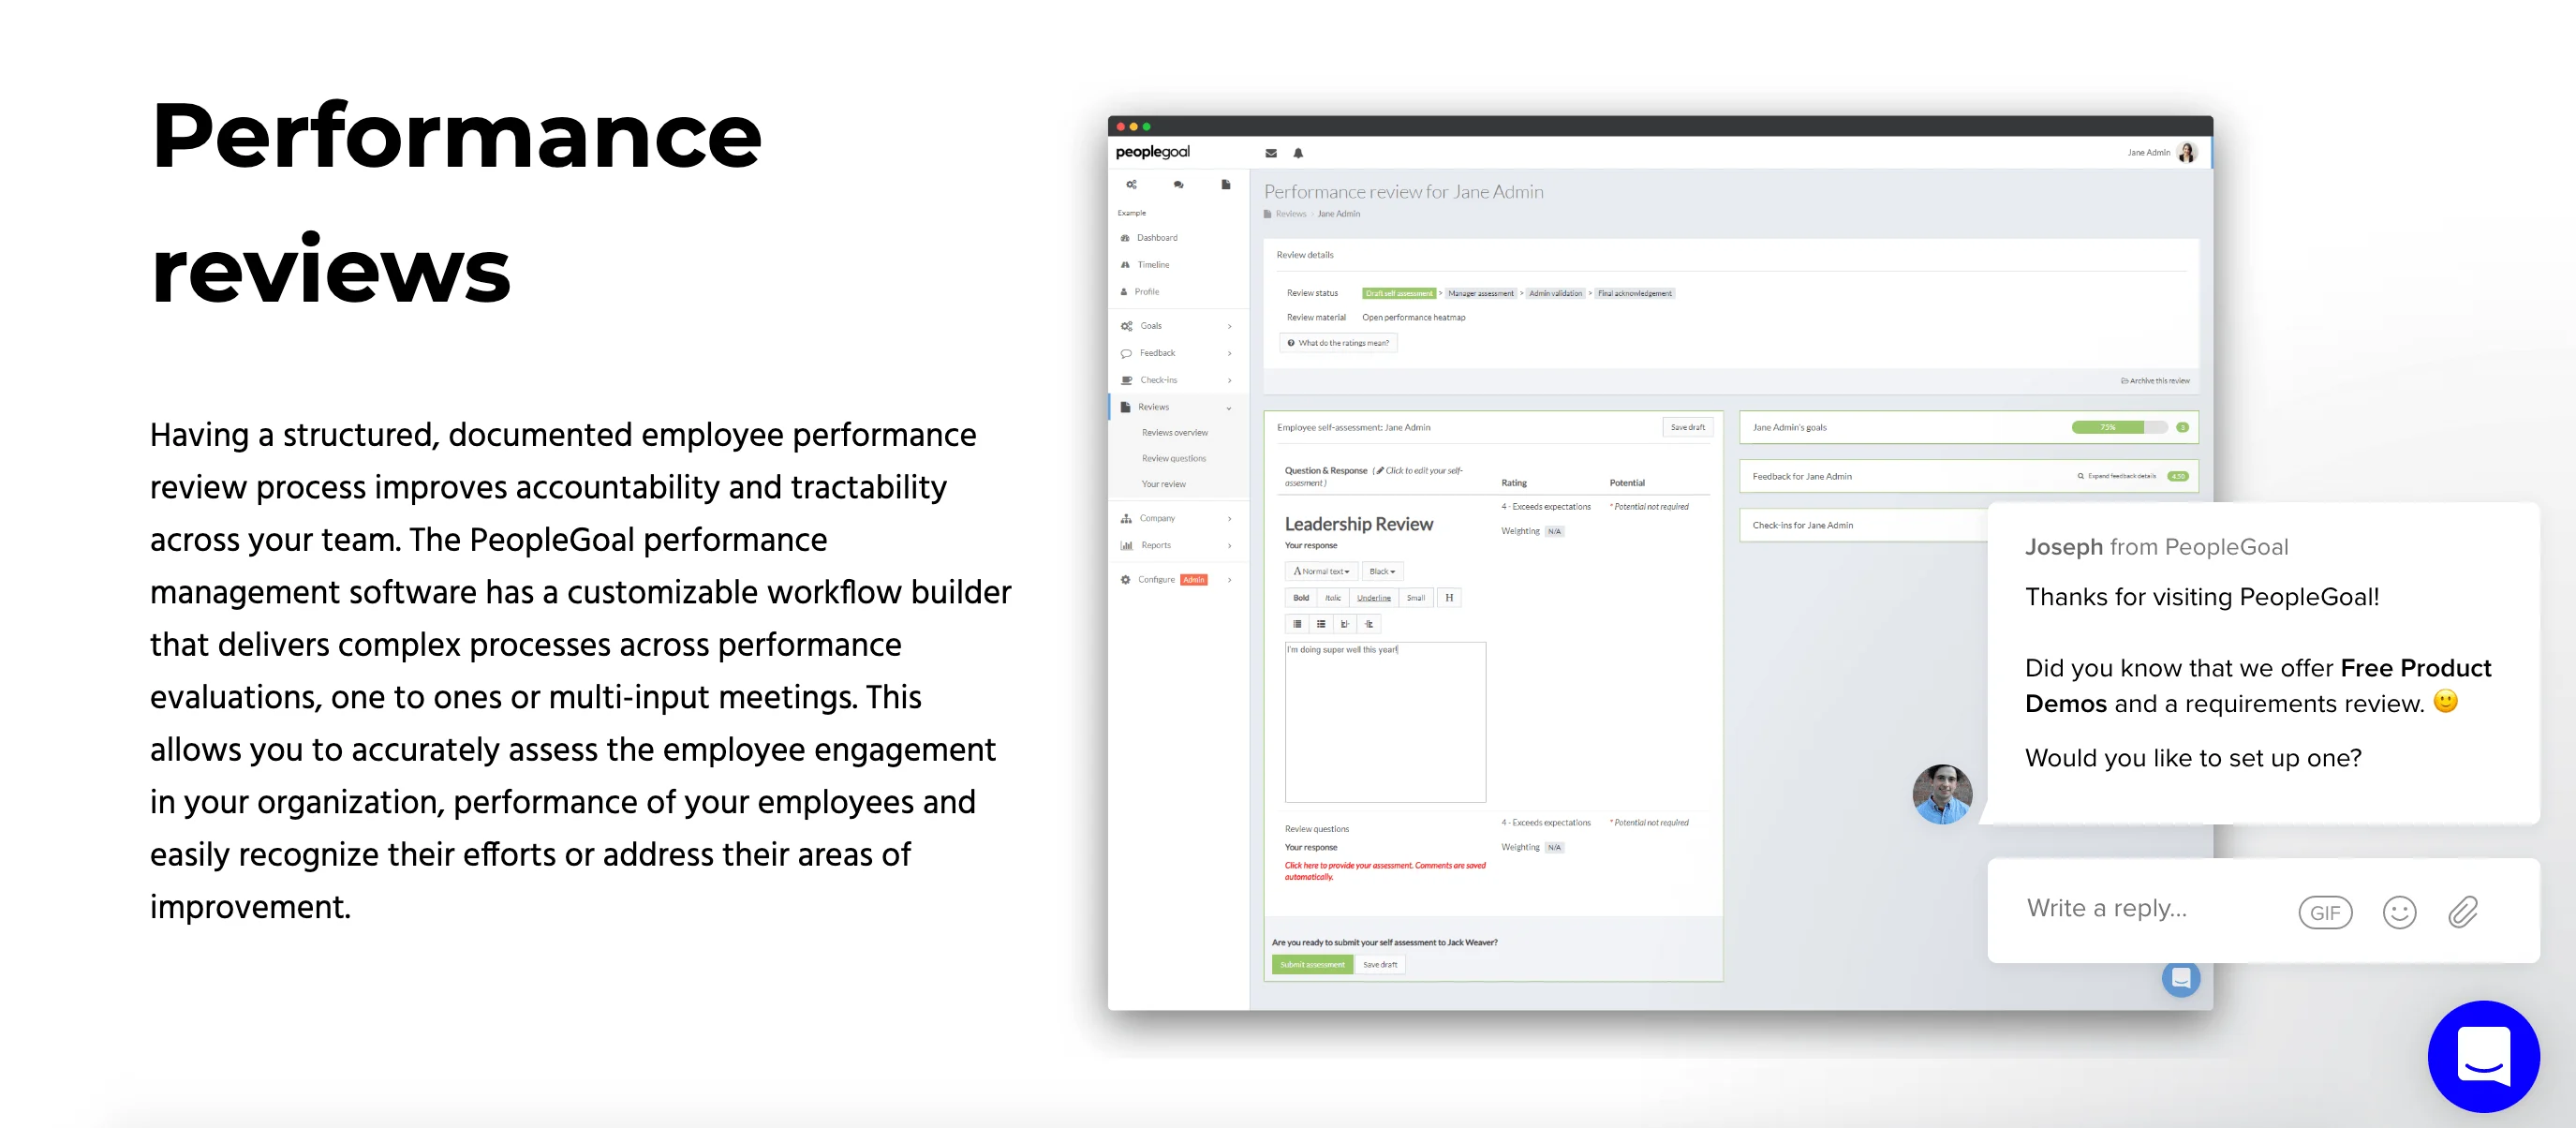Expand the Goals sidebar section
Viewport: 2576px width, 1128px height.
pos(1177,326)
